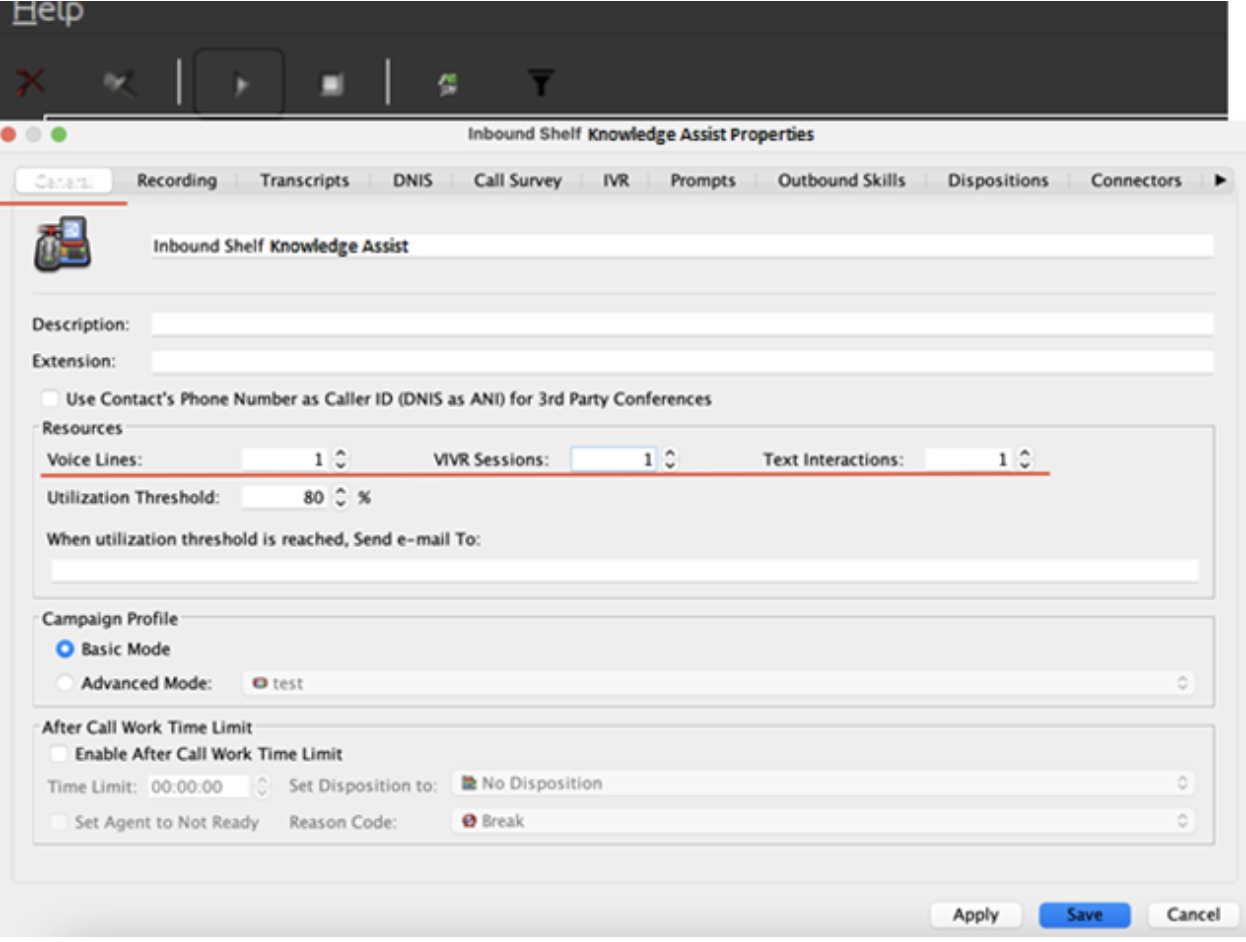Click the Apply button
The width and height of the screenshot is (1246, 942).
975,915
